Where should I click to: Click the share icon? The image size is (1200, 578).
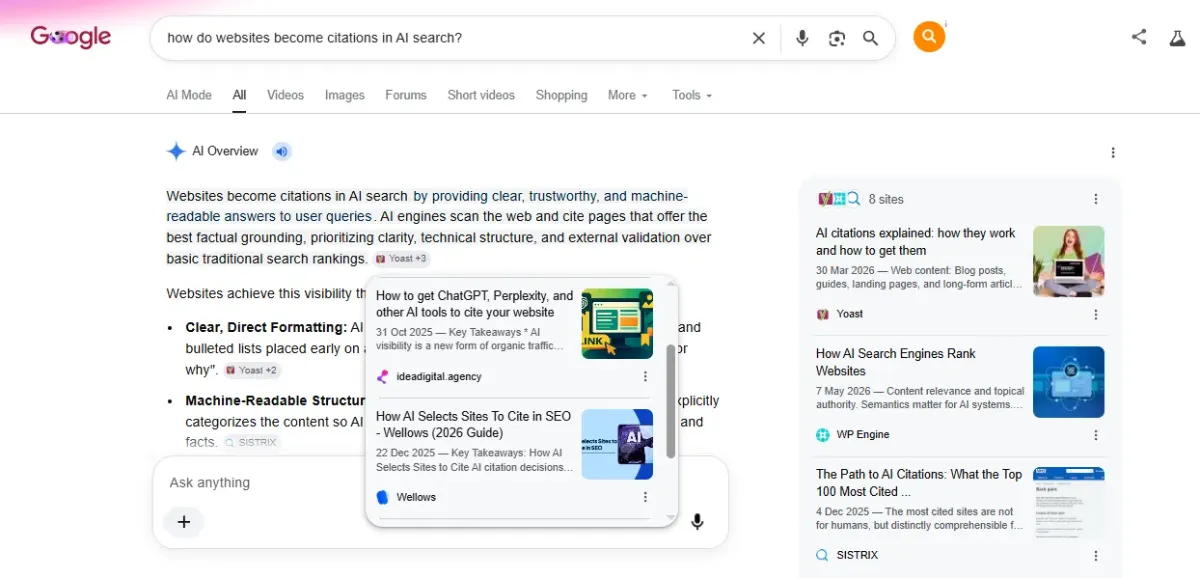click(x=1139, y=37)
